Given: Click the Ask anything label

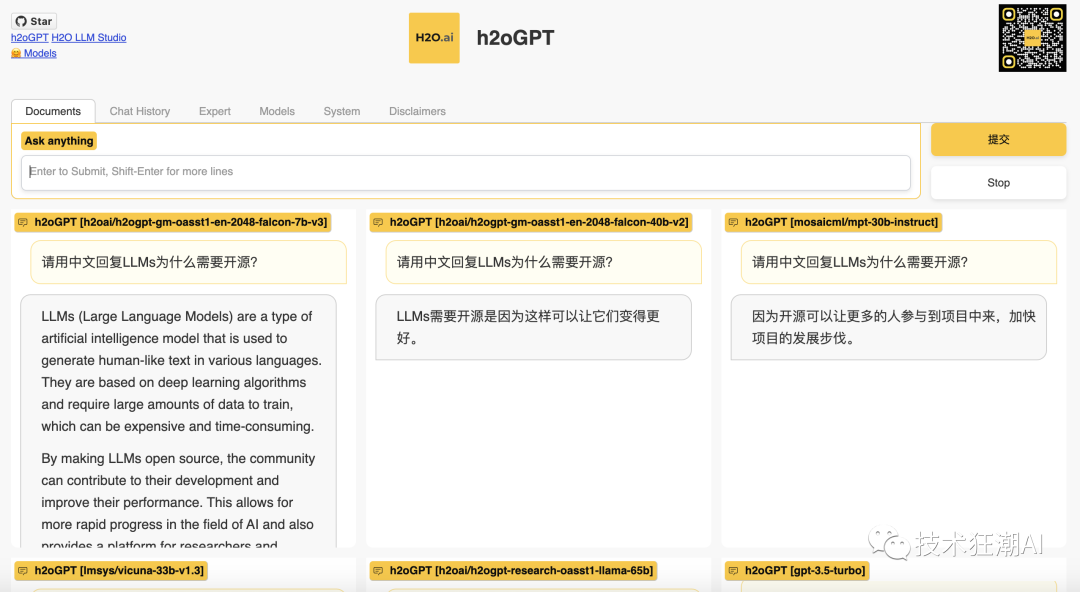Looking at the screenshot, I should [x=59, y=141].
